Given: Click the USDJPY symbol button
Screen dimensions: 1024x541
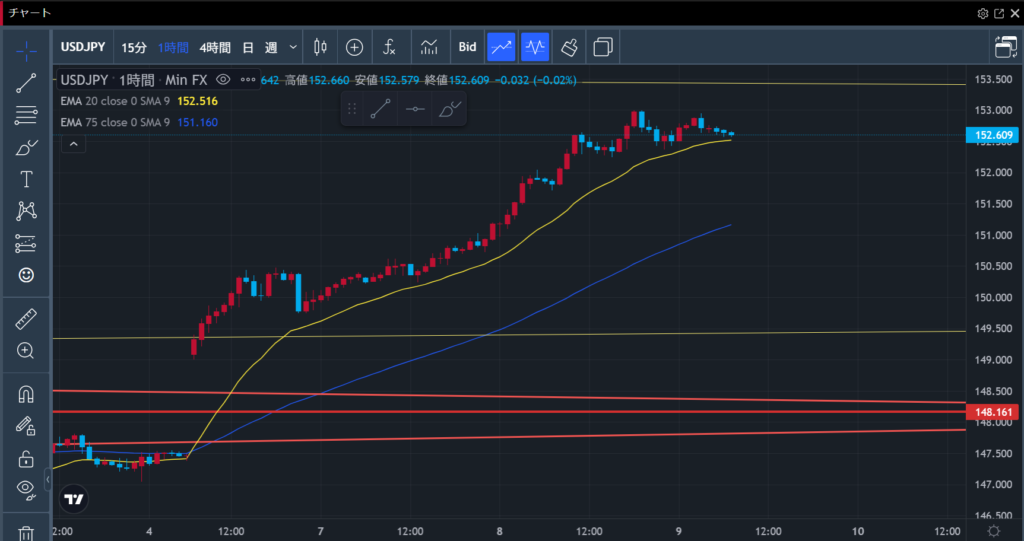Looking at the screenshot, I should (x=83, y=47).
